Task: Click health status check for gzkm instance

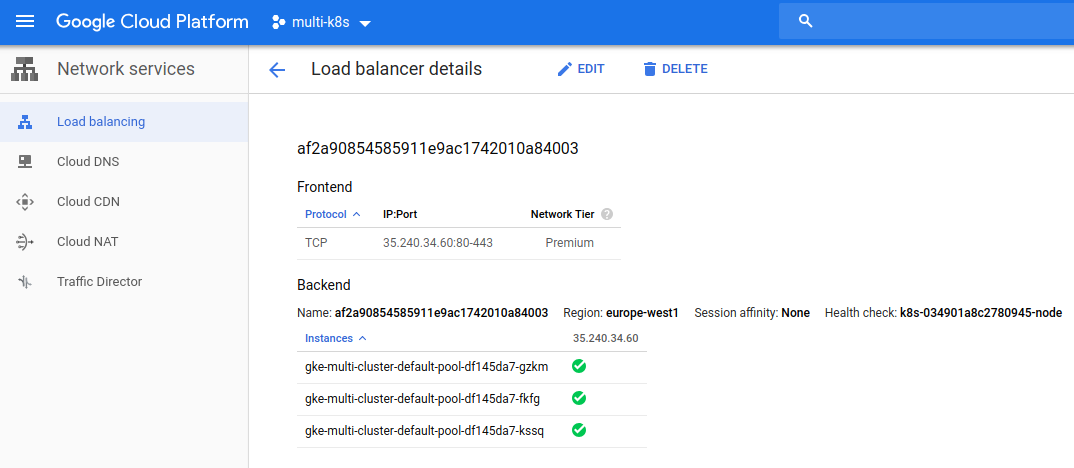Action: [579, 367]
